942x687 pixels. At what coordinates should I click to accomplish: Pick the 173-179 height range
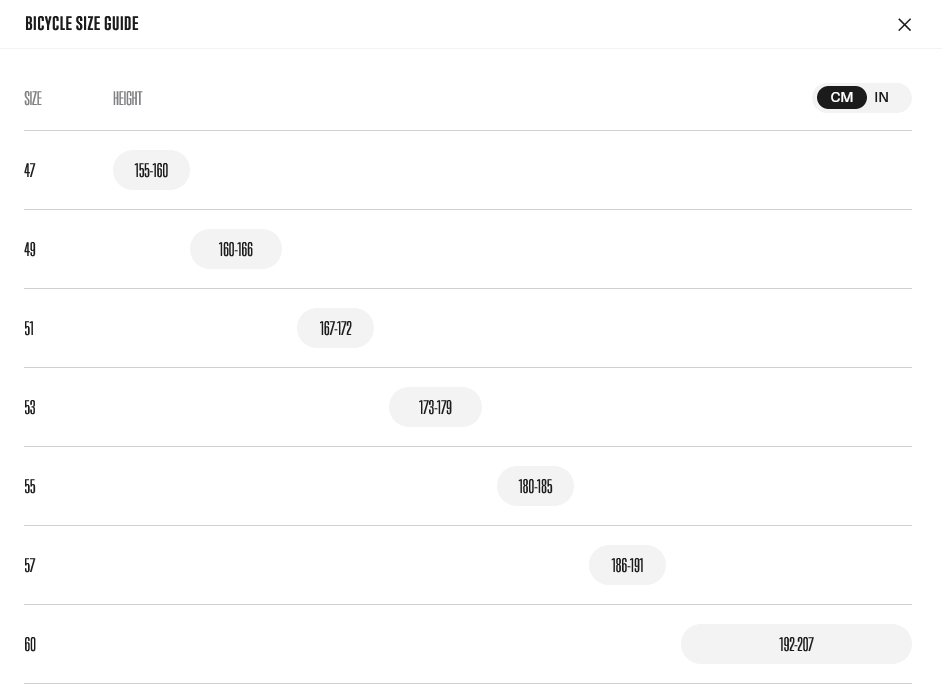(435, 407)
